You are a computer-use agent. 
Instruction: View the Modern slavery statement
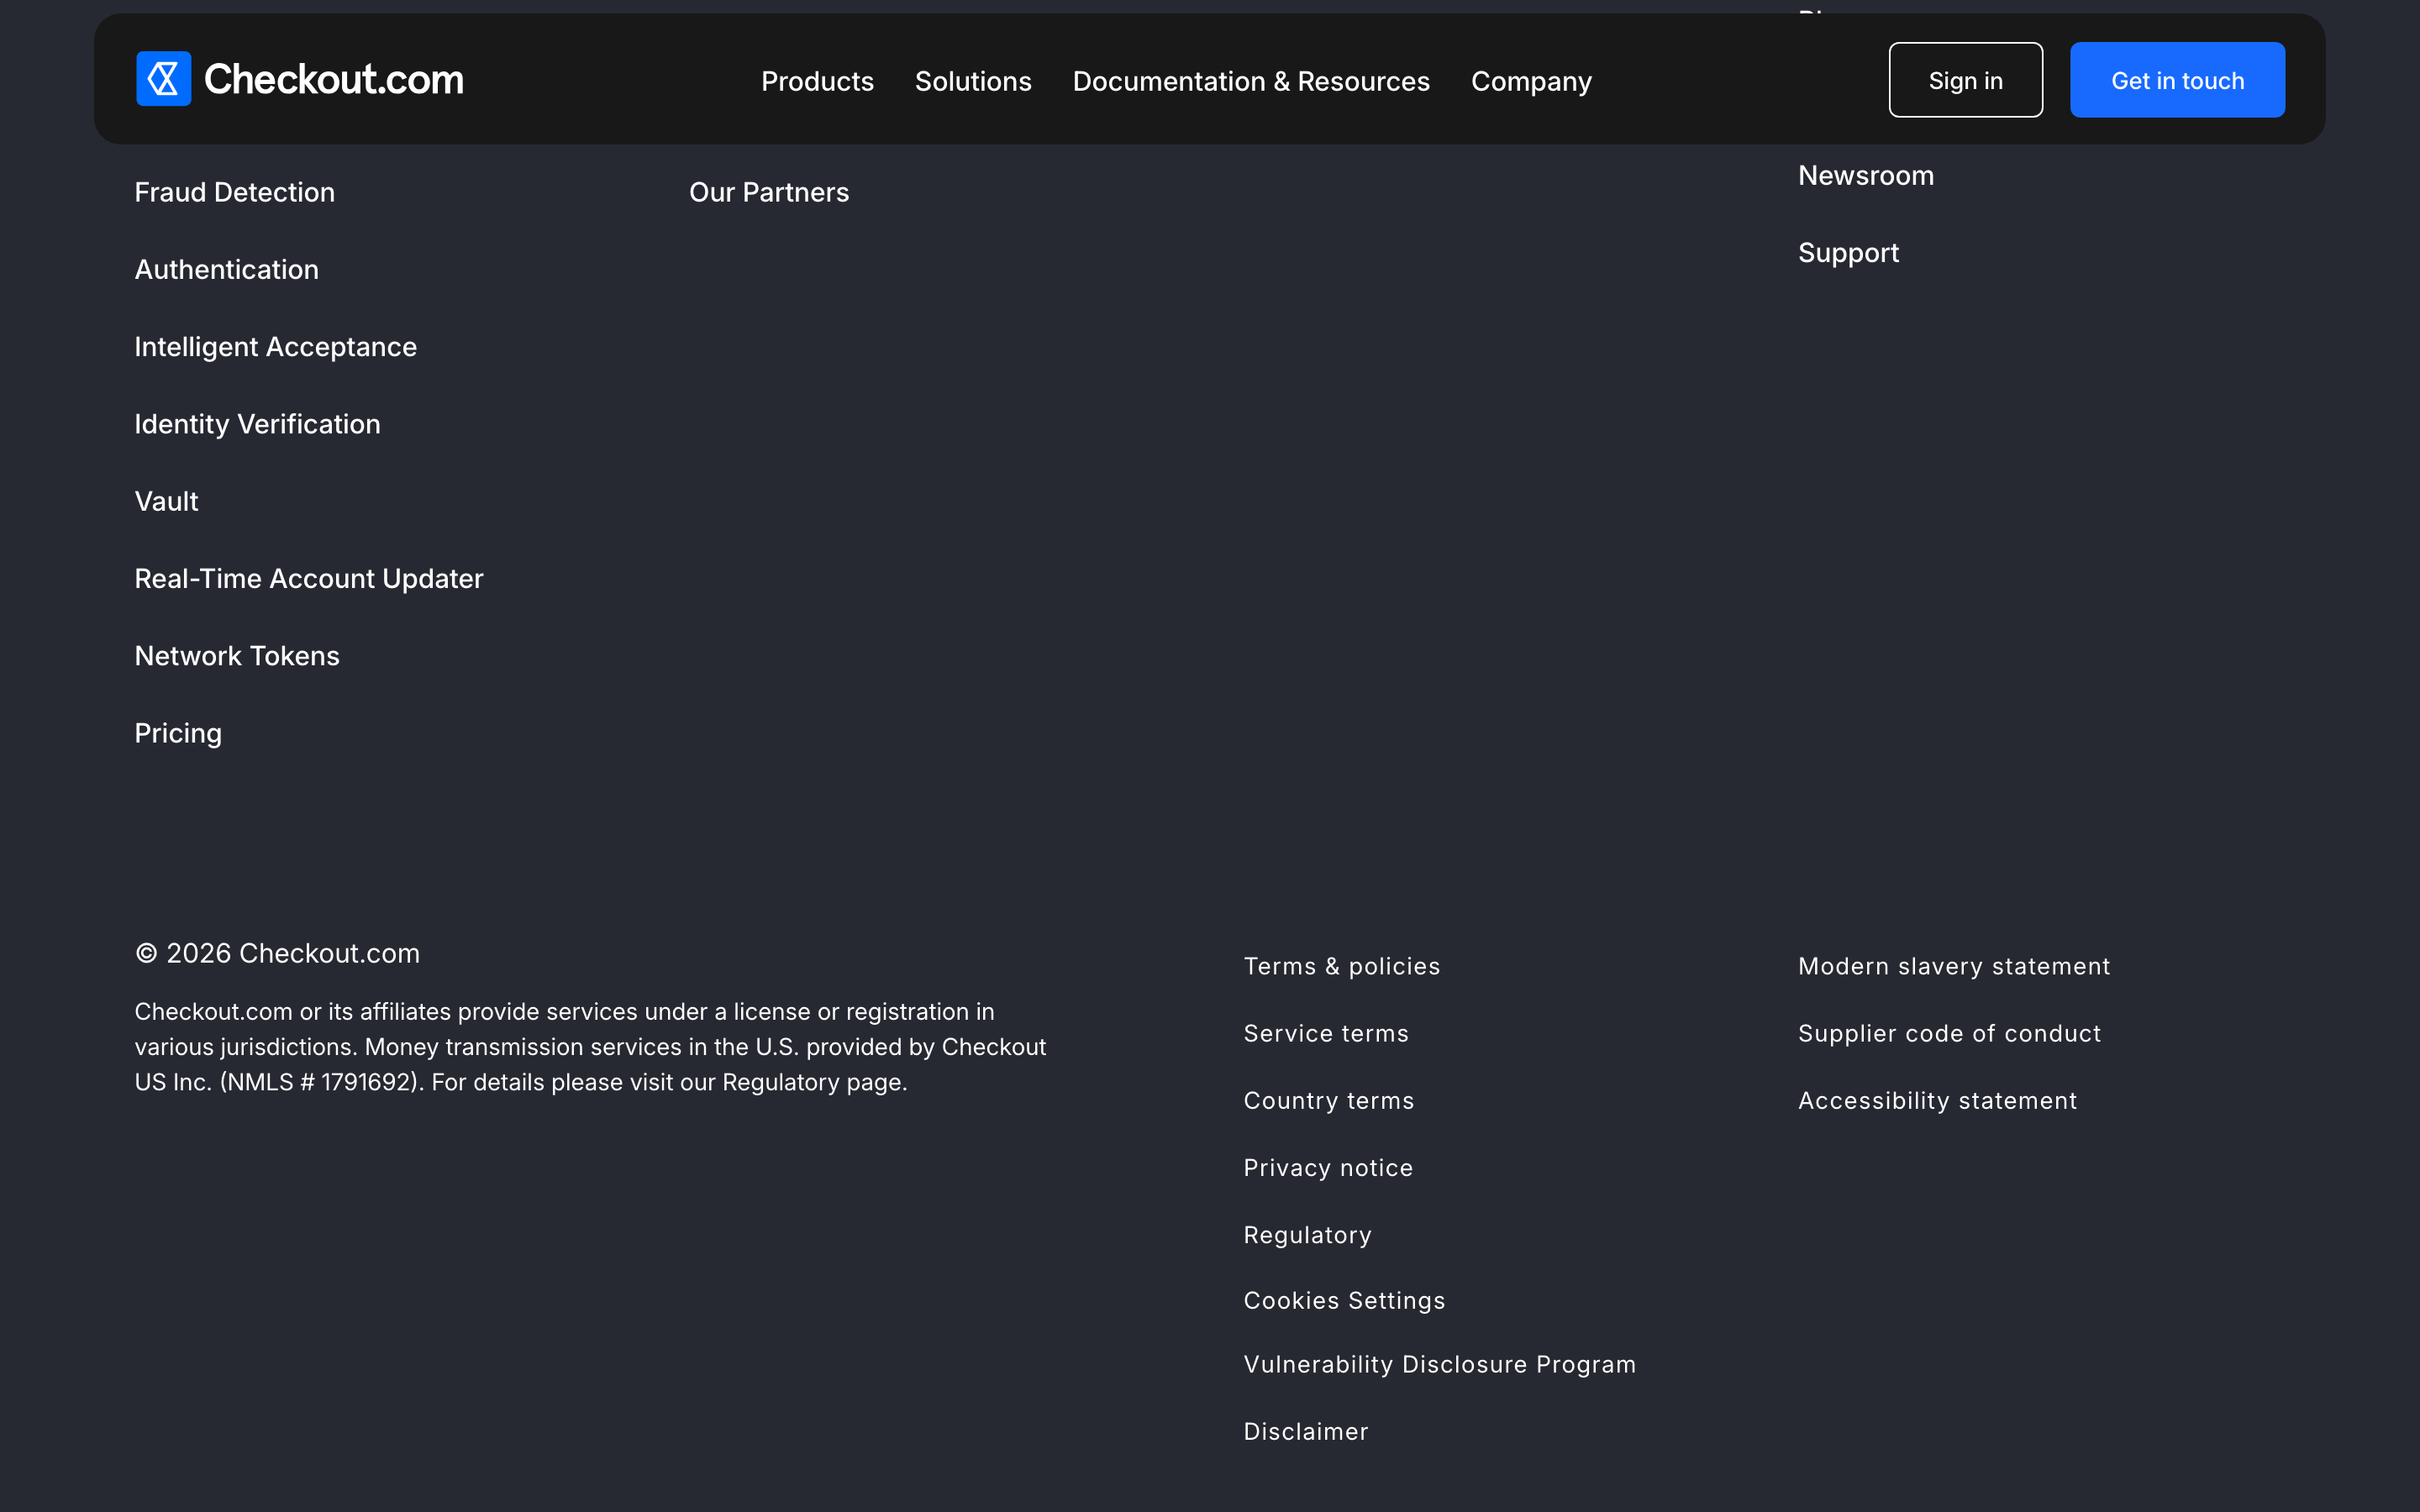[x=1954, y=966]
